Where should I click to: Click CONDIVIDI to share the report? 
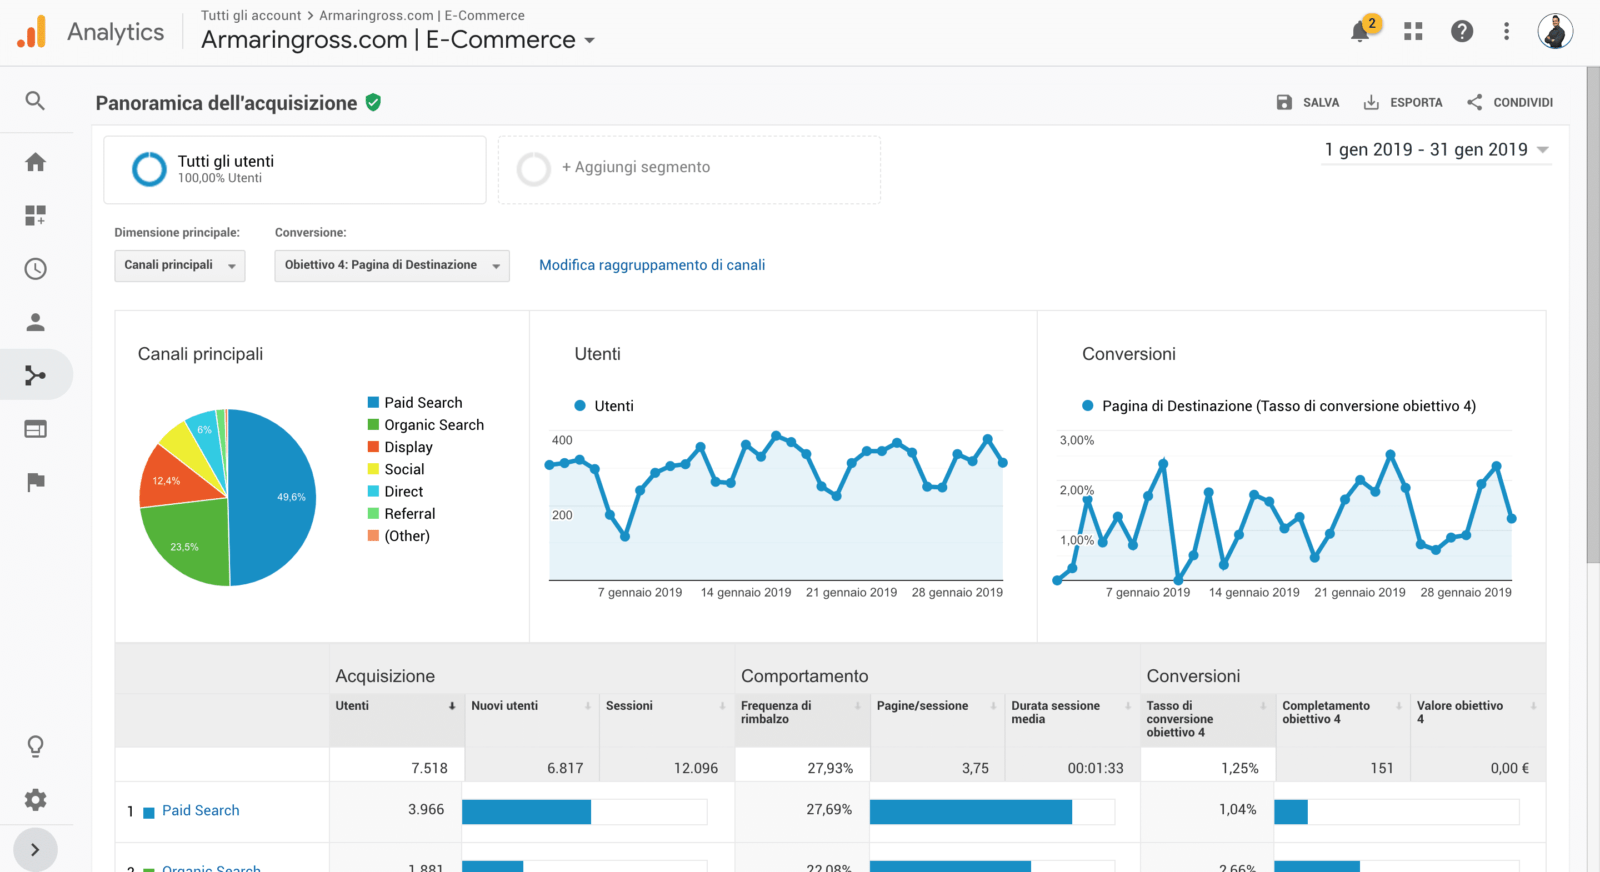(1510, 102)
